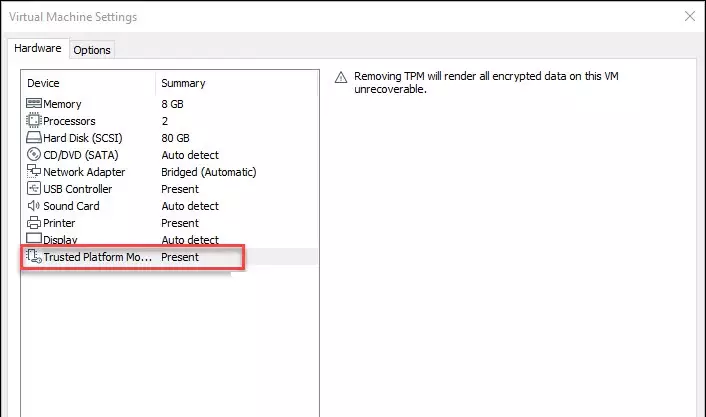This screenshot has height=417, width=706.
Task: Select the Display row label
Action: click(x=60, y=240)
